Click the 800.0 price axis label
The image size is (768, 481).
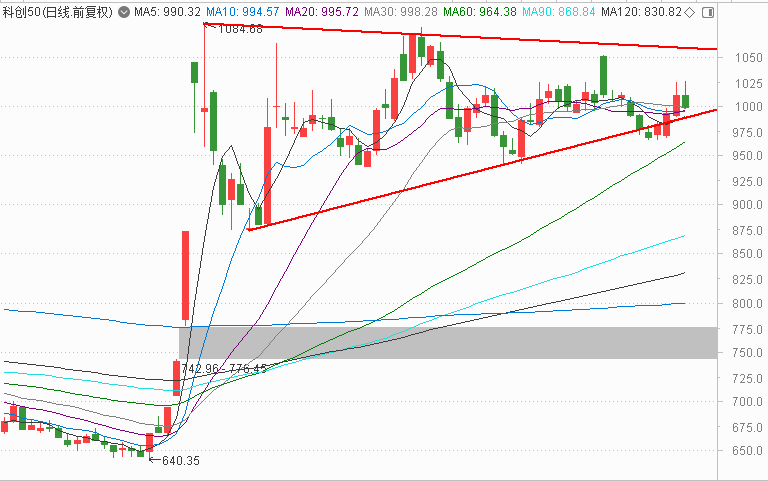tap(747, 303)
